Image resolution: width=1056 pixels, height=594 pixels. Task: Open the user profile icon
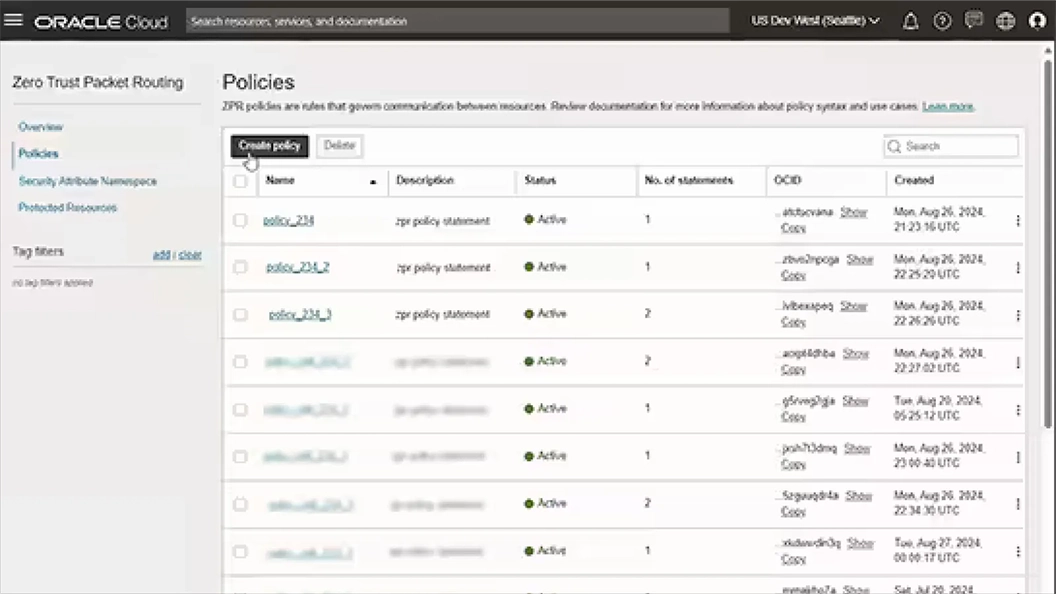point(1037,22)
